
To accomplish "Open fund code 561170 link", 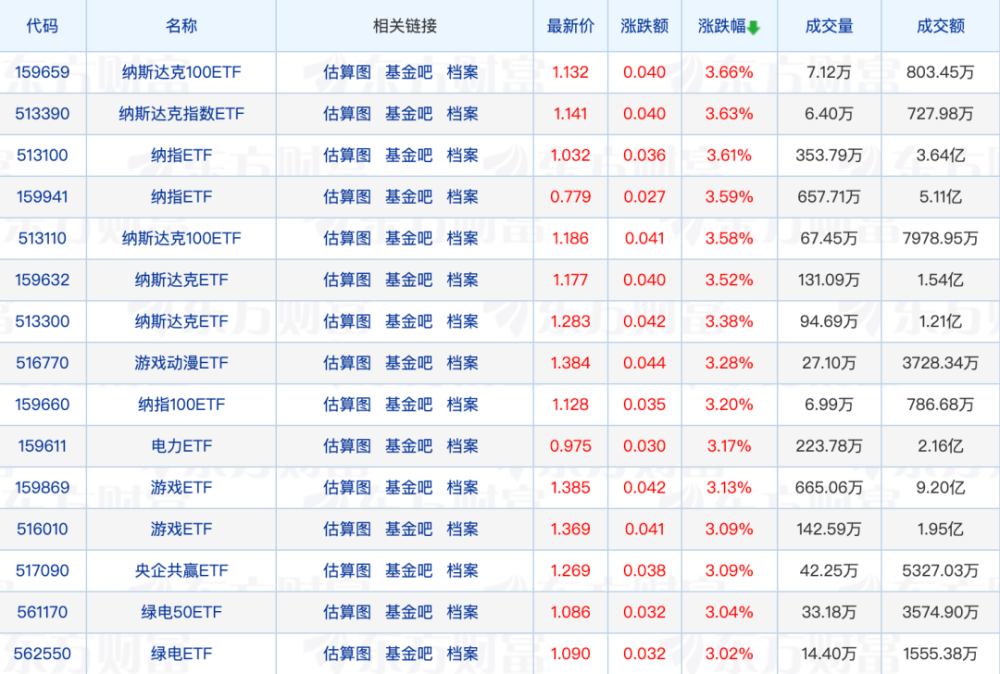I will [x=42, y=612].
